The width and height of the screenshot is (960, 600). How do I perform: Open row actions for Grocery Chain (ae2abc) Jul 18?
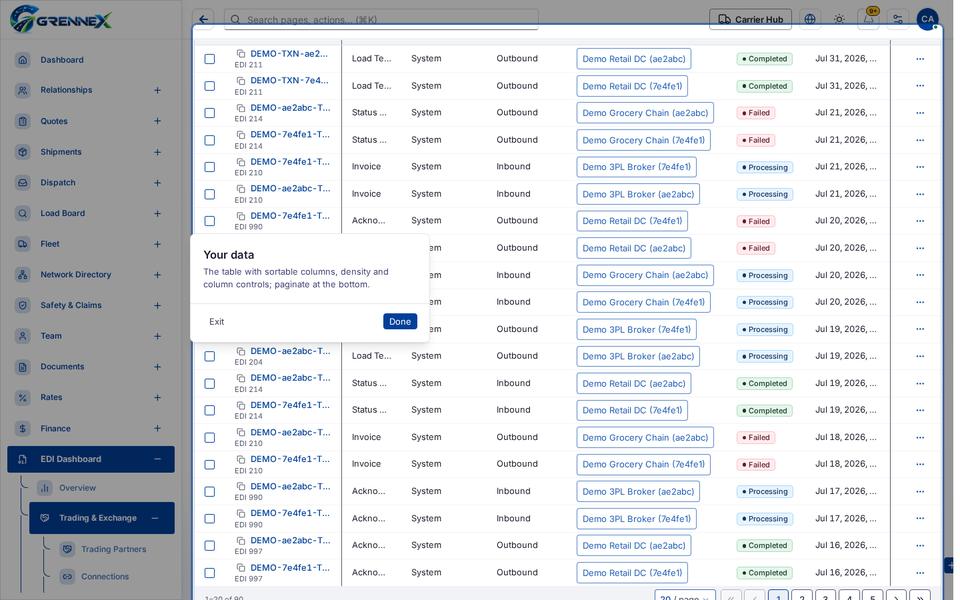920,437
